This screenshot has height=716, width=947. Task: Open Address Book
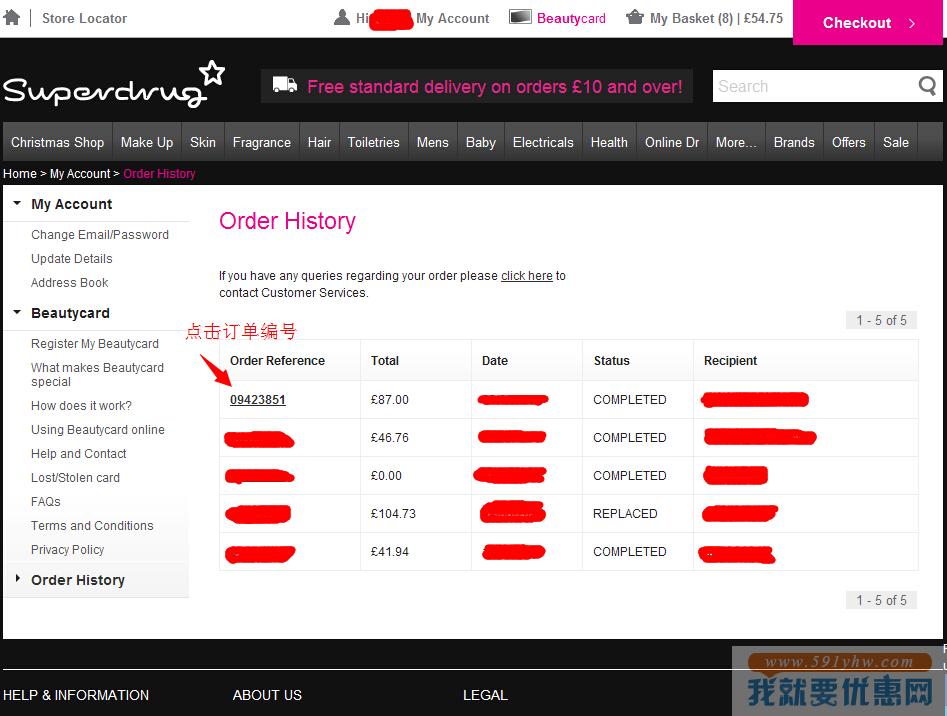(69, 283)
